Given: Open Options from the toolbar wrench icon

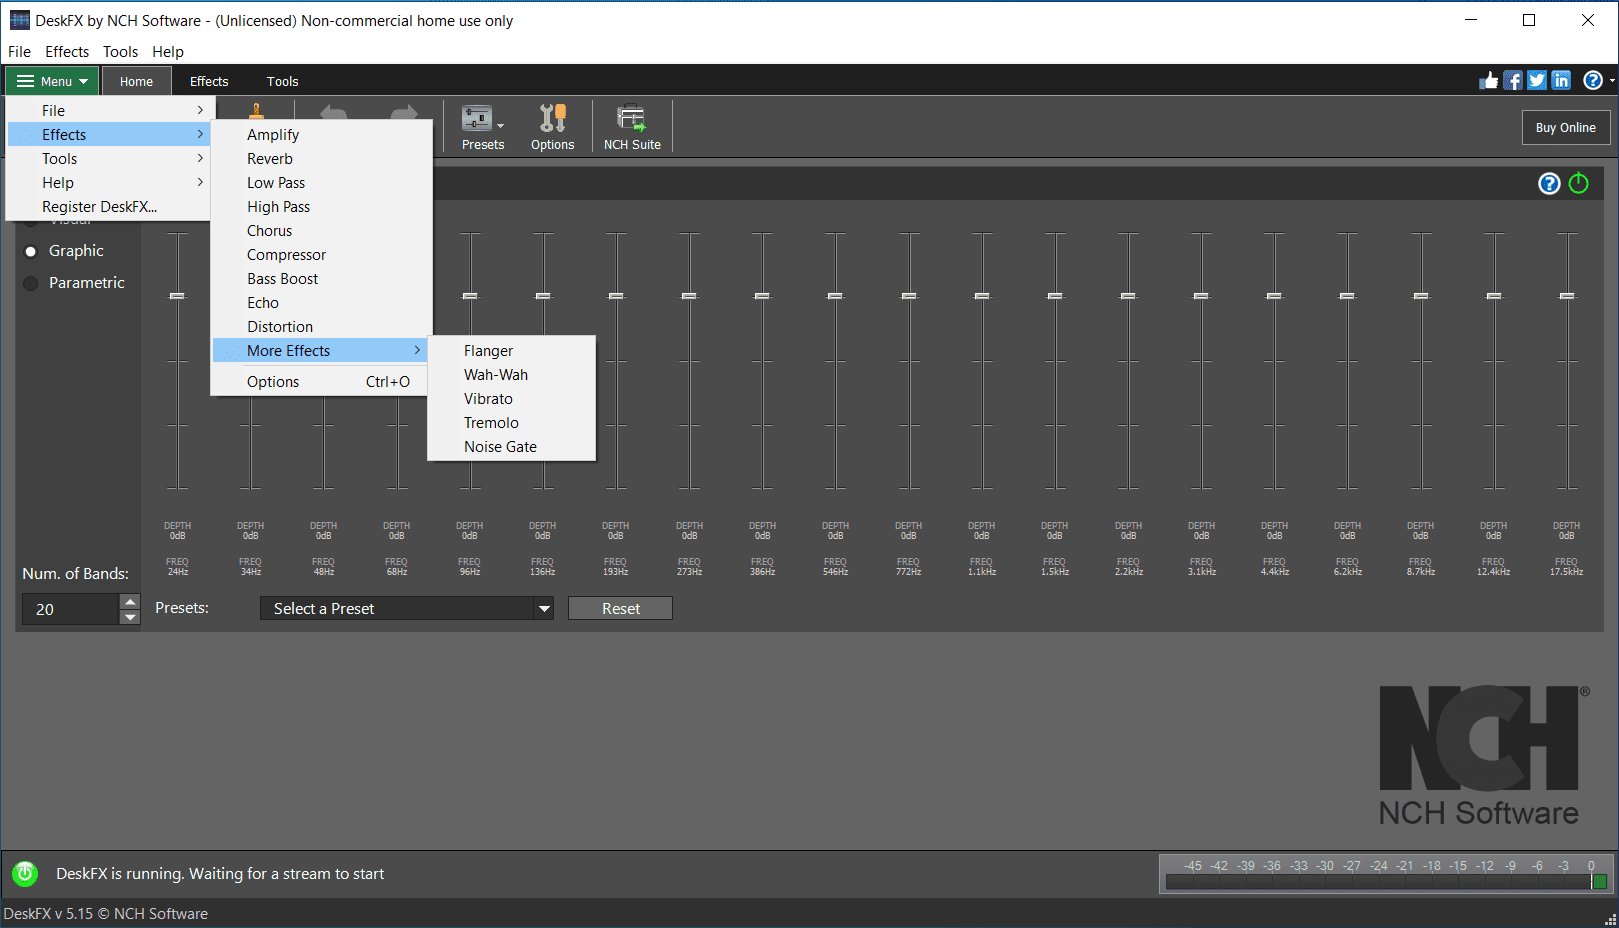Looking at the screenshot, I should pos(553,127).
